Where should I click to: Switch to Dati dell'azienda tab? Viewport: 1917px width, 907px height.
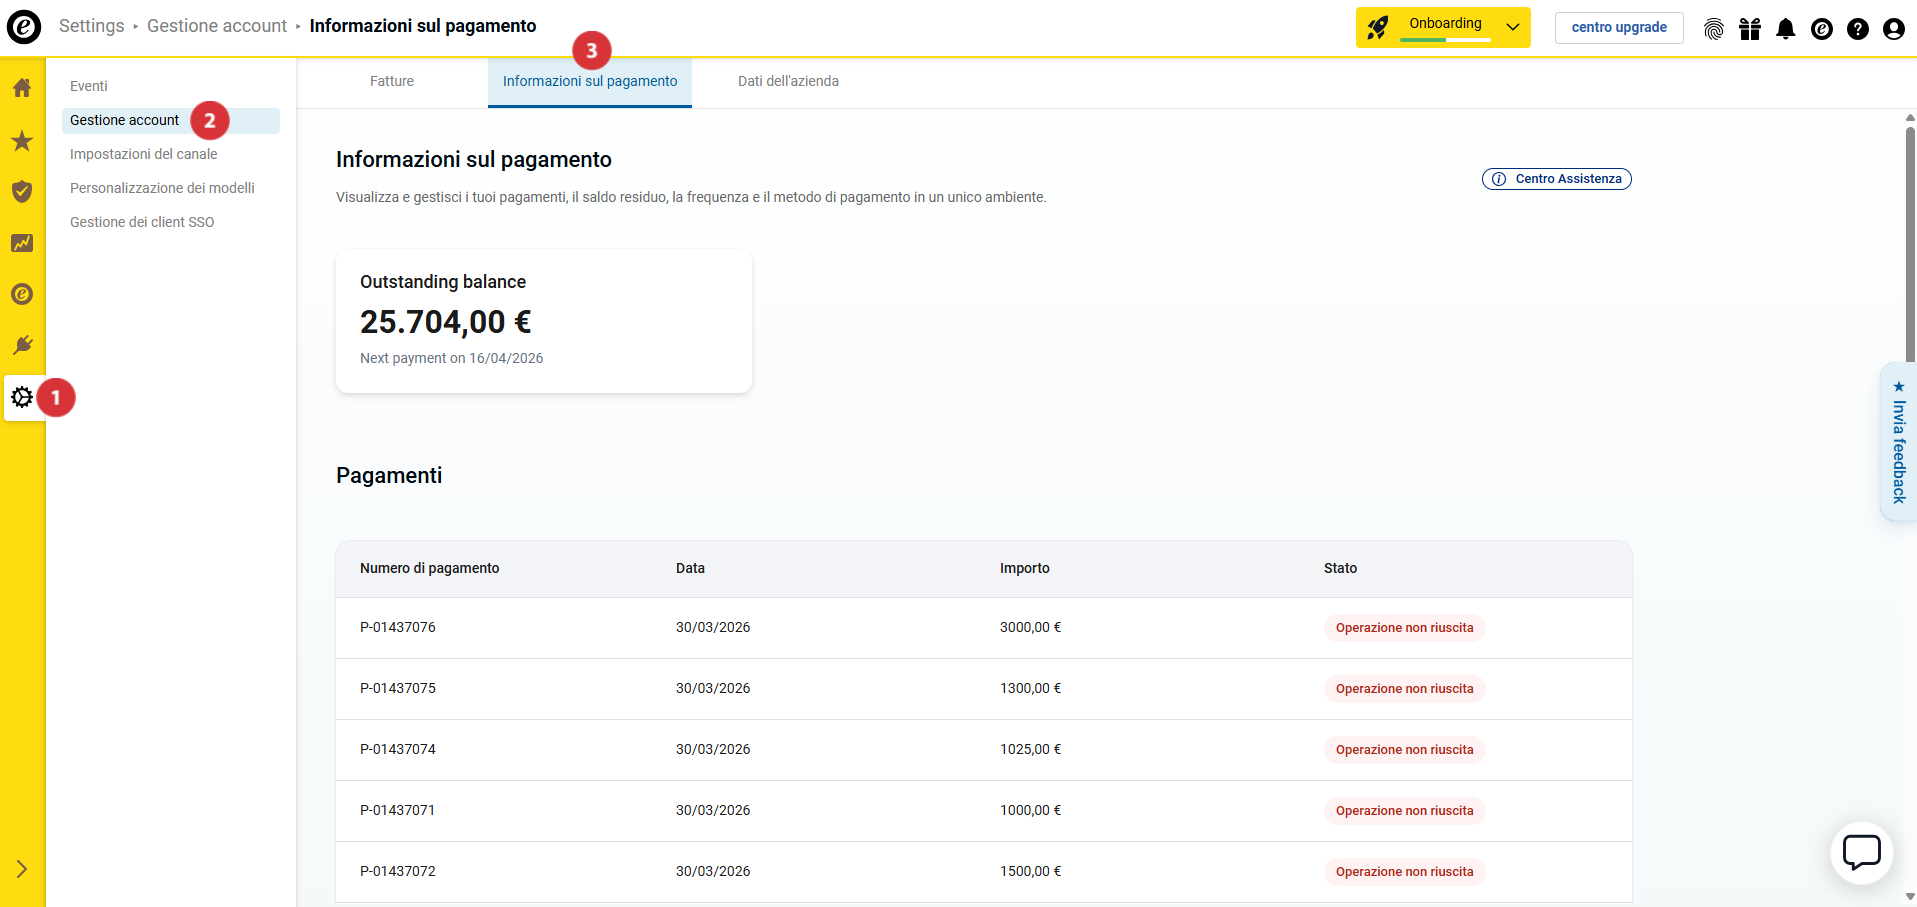788,82
